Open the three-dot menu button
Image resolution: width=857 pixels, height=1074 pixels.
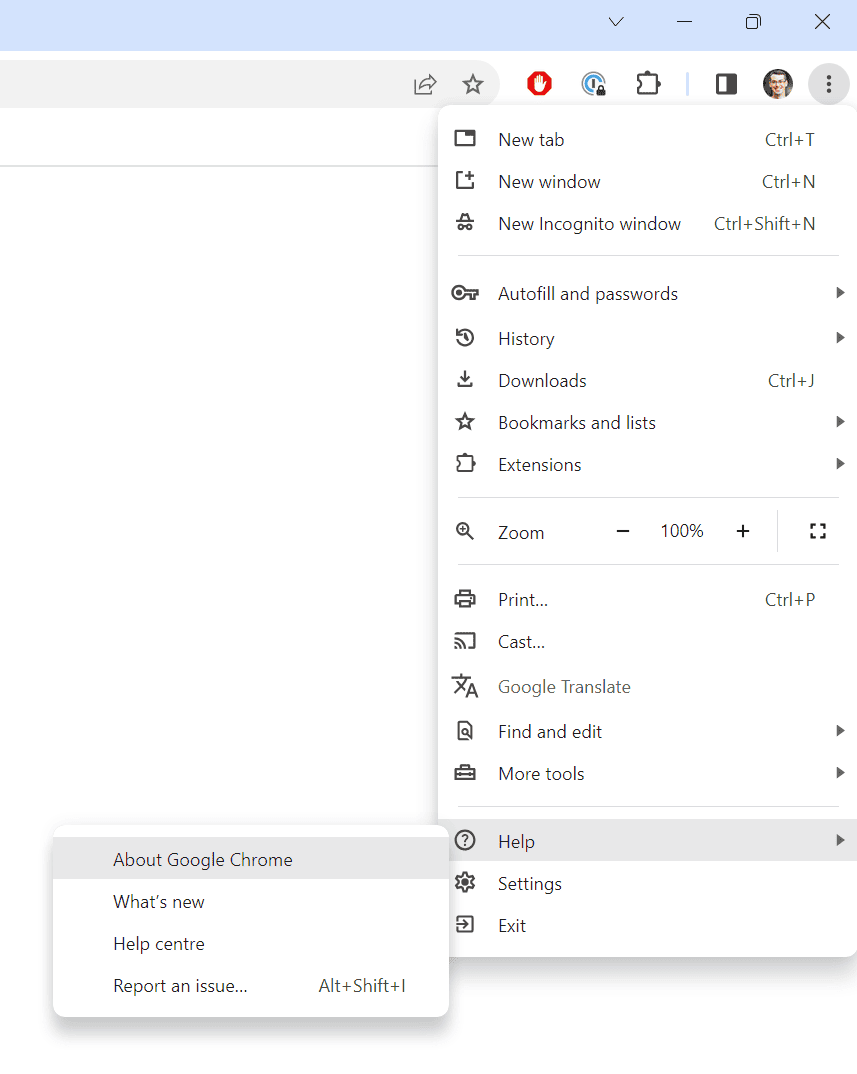click(829, 84)
